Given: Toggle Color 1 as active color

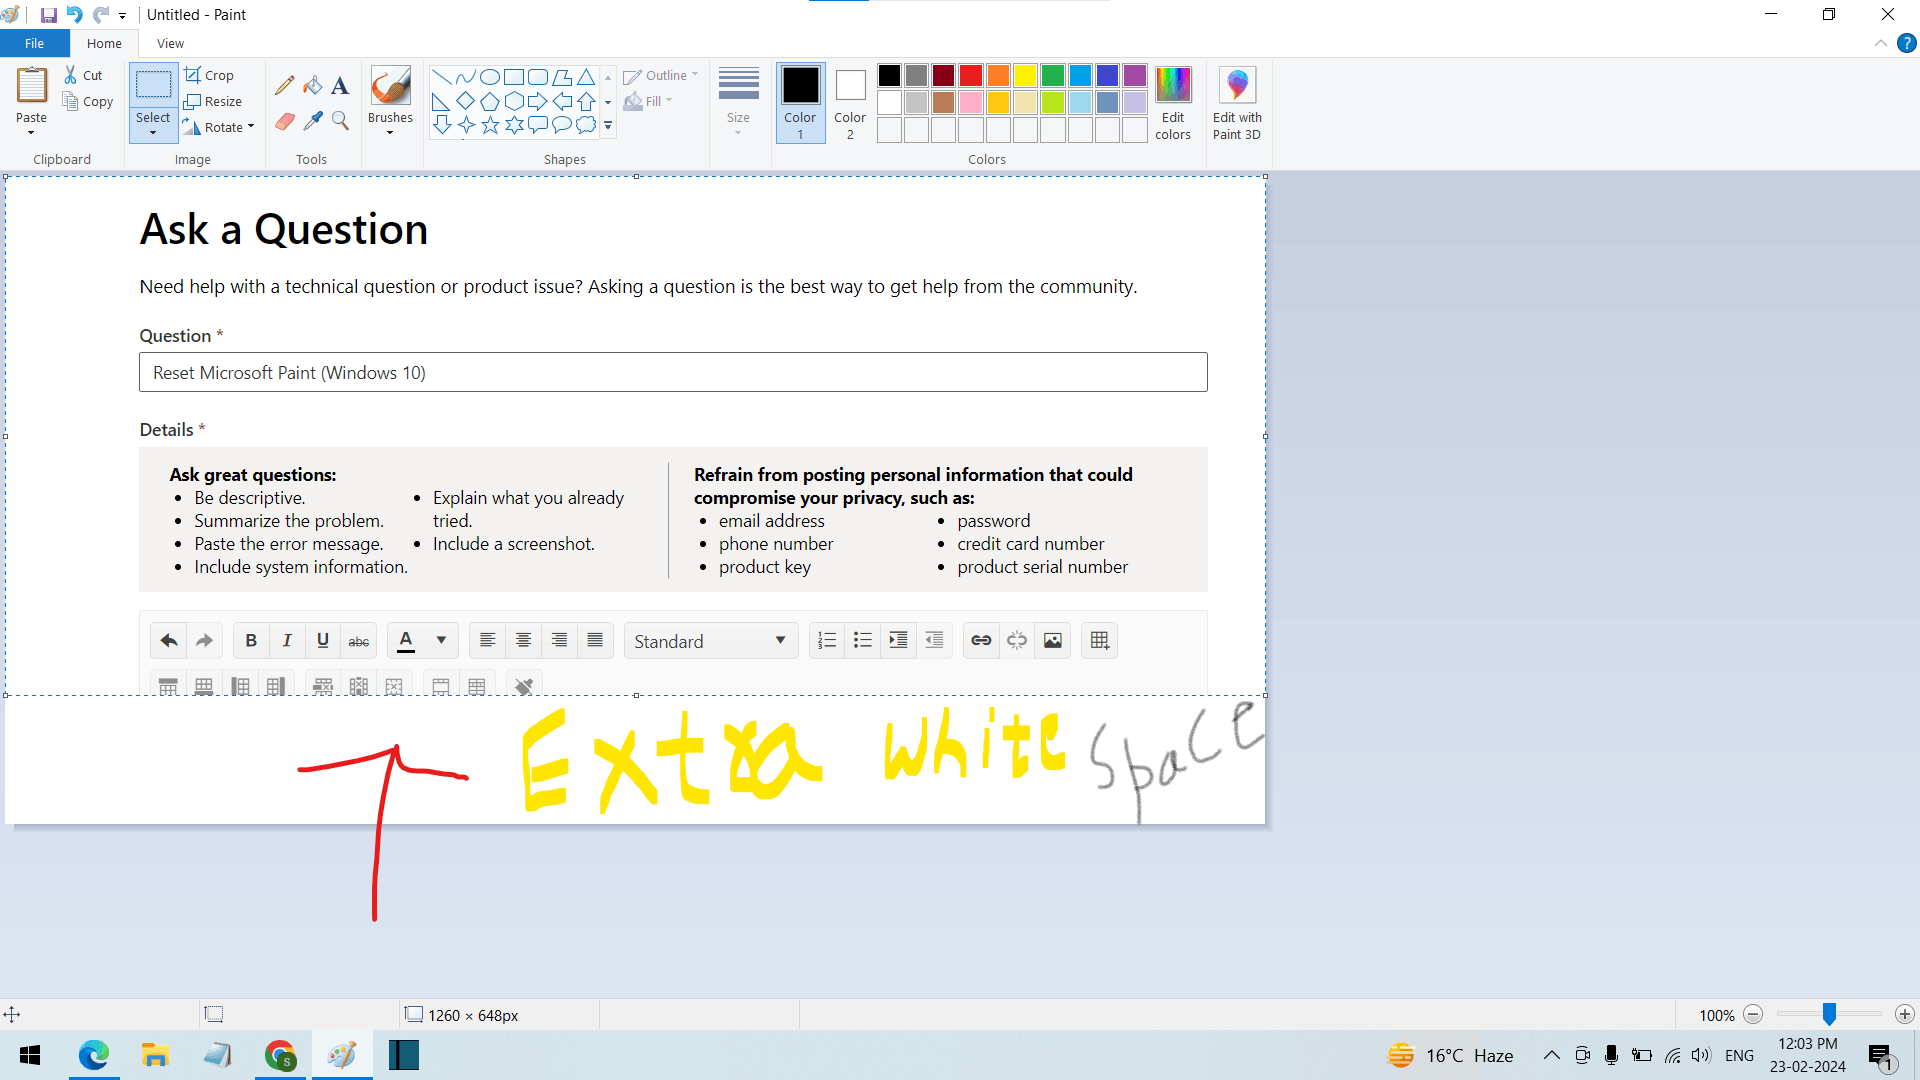Looking at the screenshot, I should 800,103.
